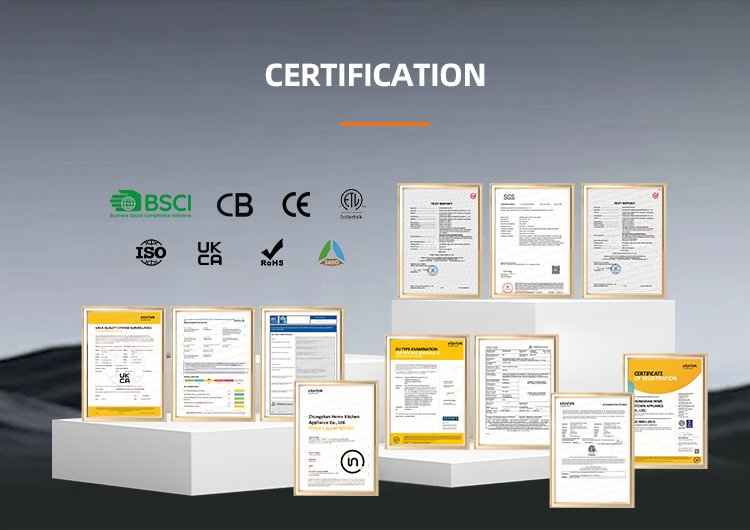Click the Intertek circle logo on the audit report
The width and height of the screenshot is (750, 530).
[353, 462]
